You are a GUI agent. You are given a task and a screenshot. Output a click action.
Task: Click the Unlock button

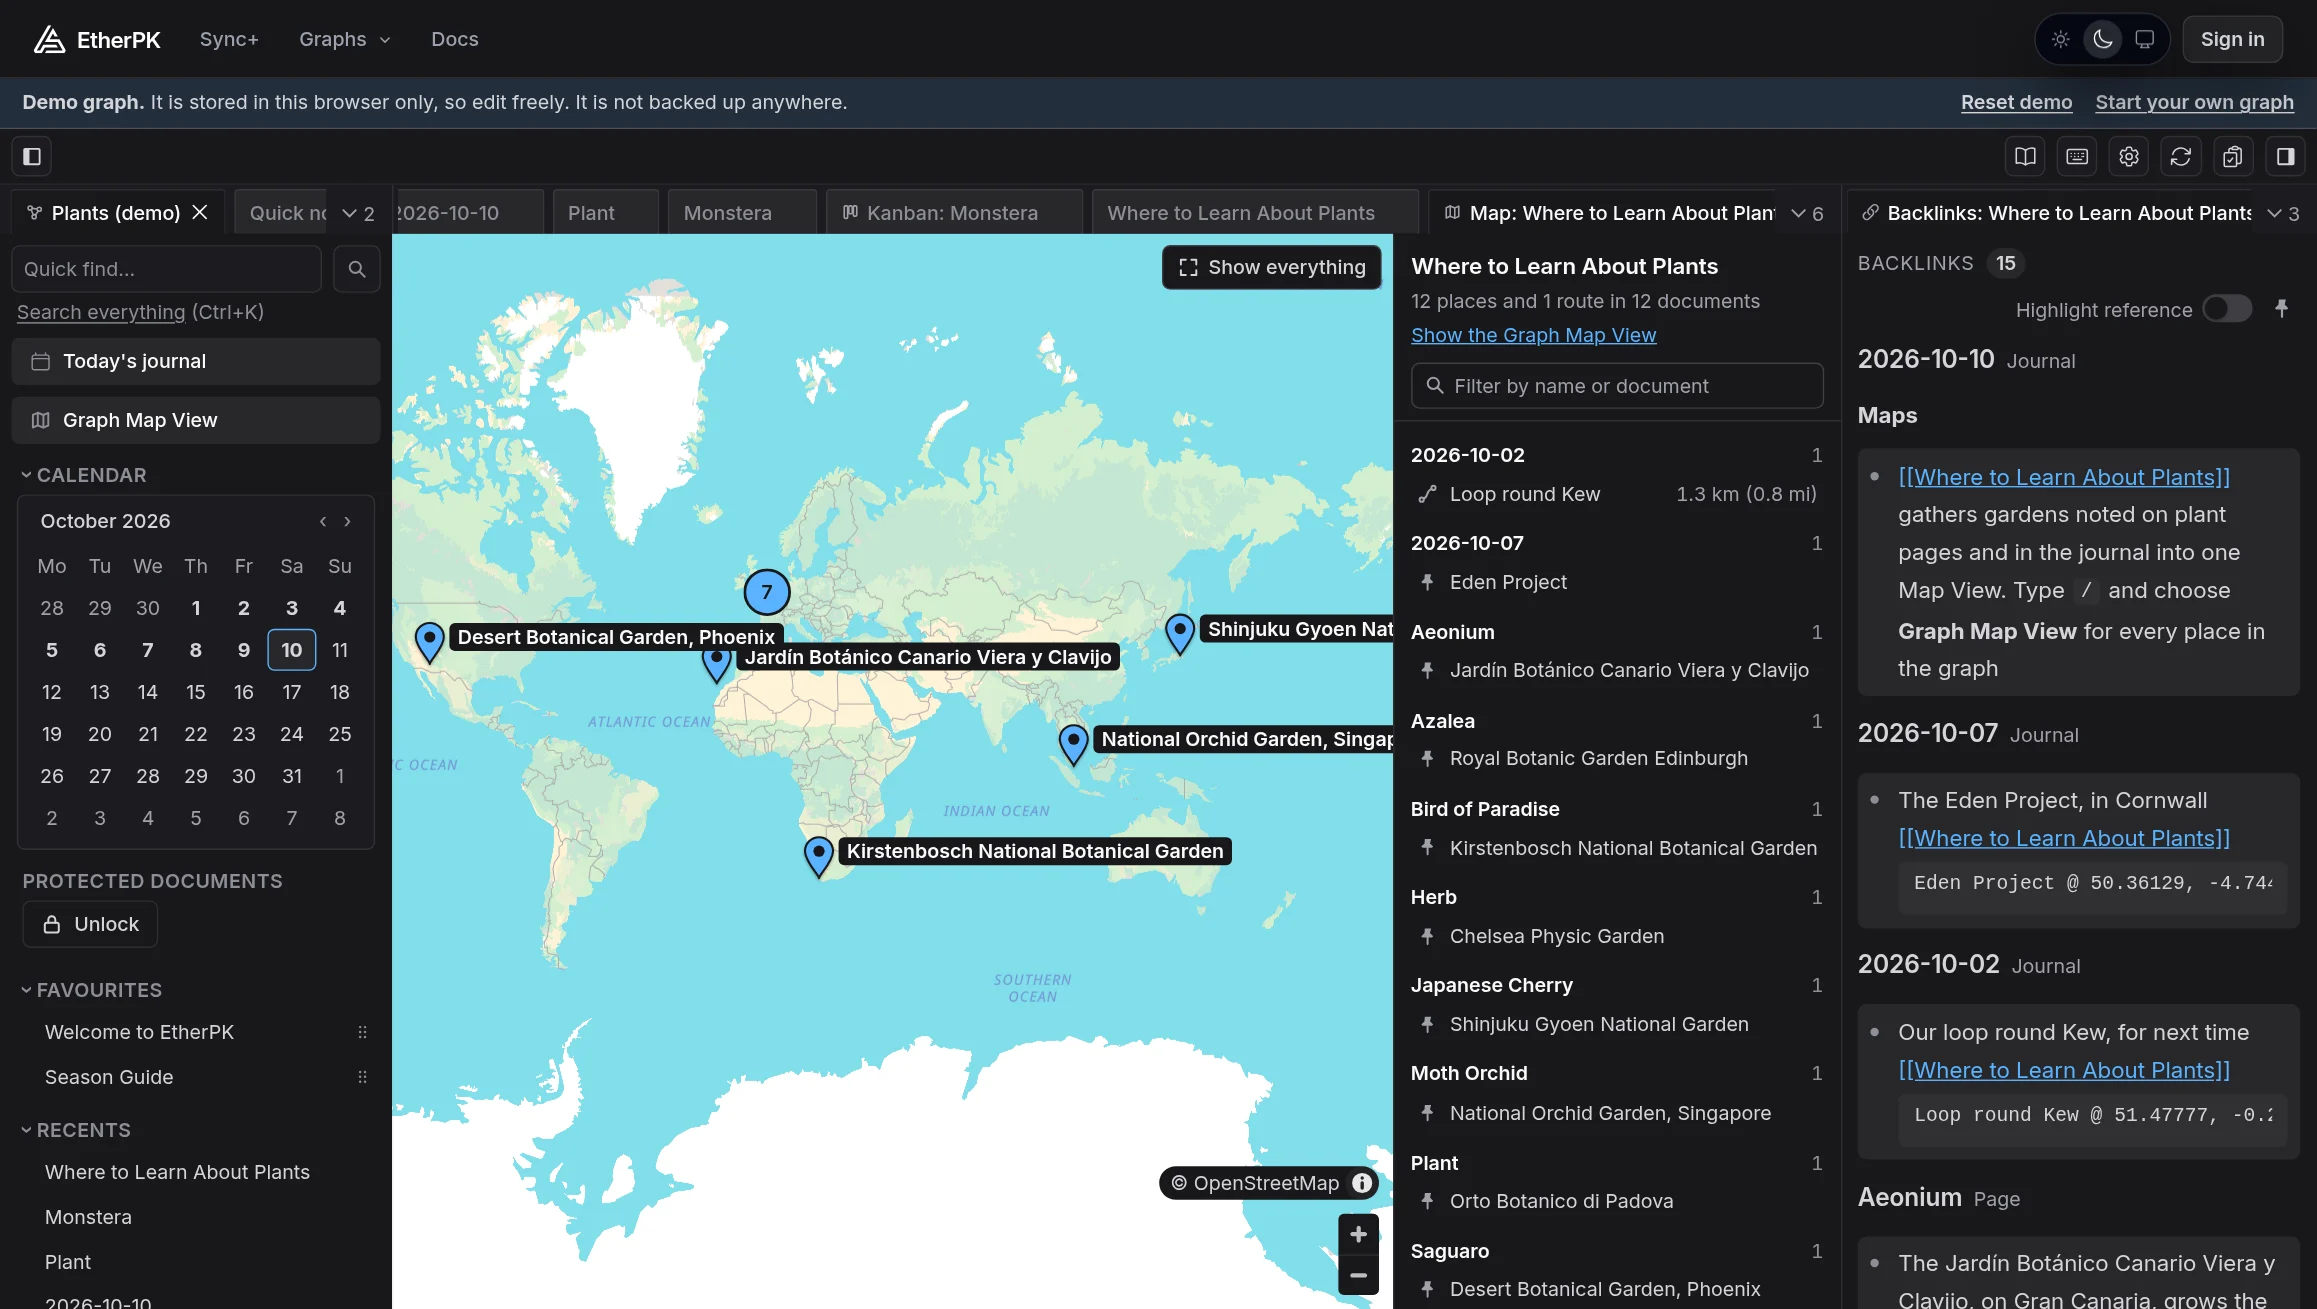click(90, 924)
